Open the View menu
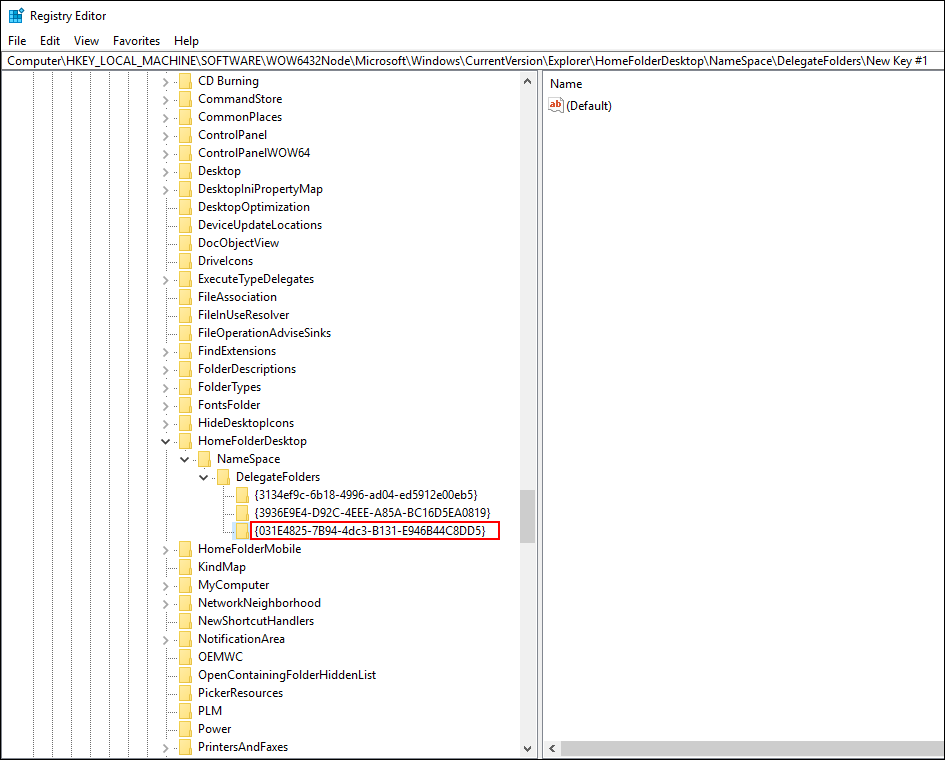The height and width of the screenshot is (760, 945). pyautogui.click(x=86, y=40)
